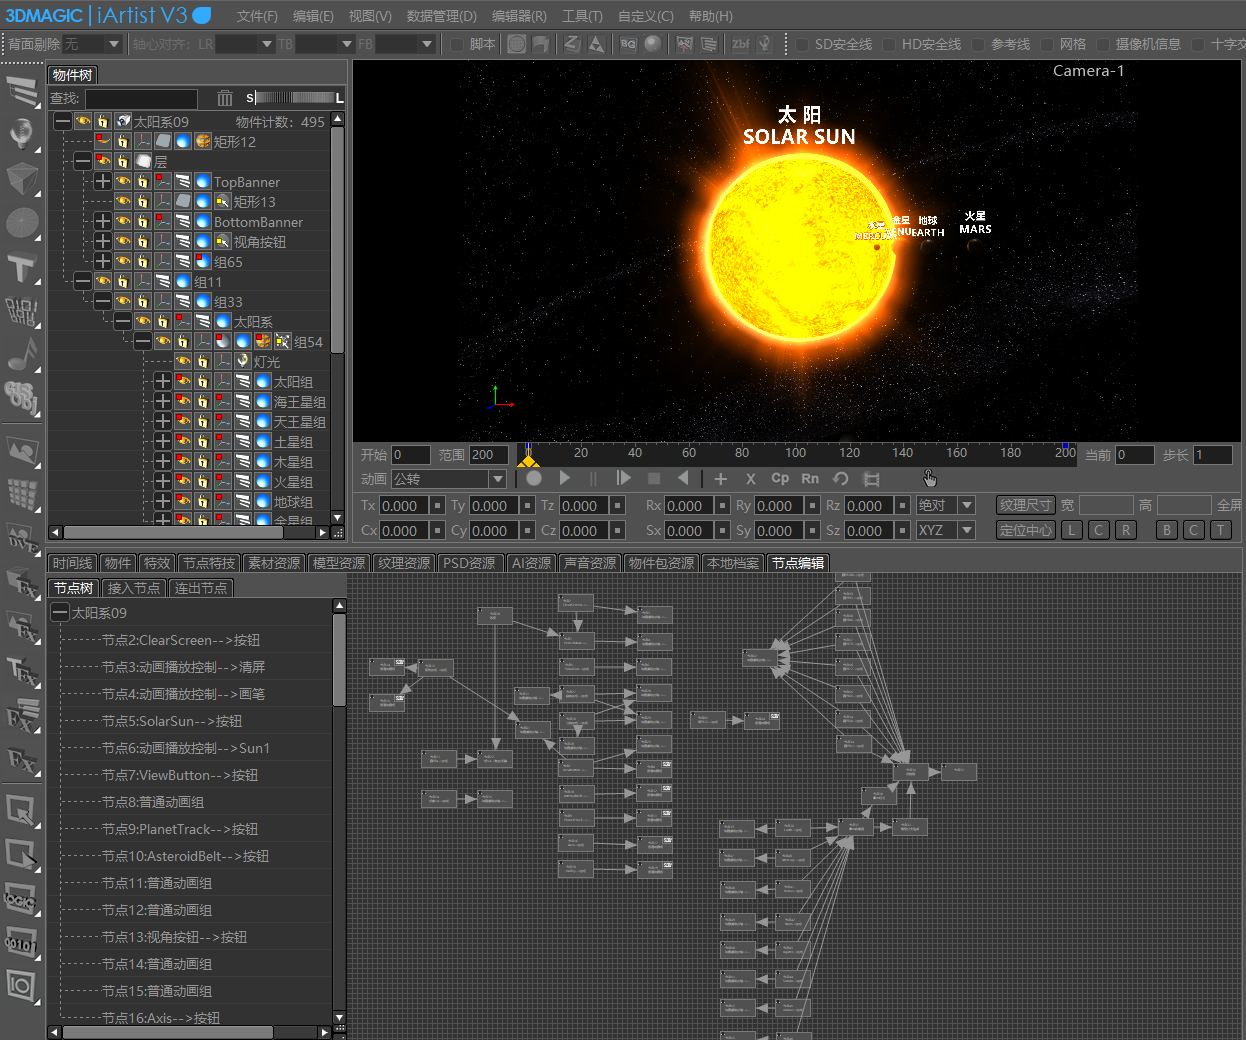Open the 动画 公转 dropdown

(497, 479)
